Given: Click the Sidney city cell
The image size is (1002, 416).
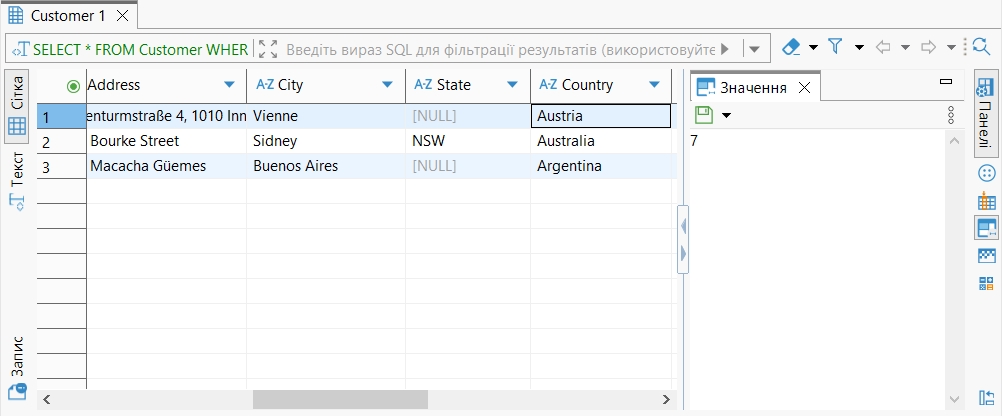Looking at the screenshot, I should (326, 141).
